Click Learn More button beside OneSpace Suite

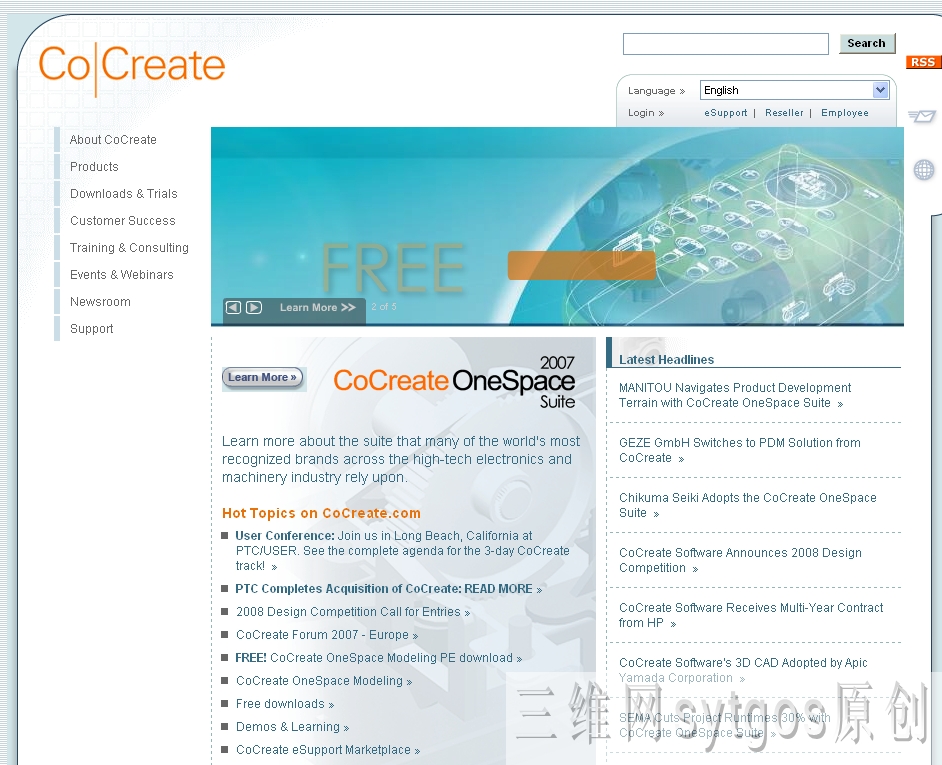tap(263, 377)
